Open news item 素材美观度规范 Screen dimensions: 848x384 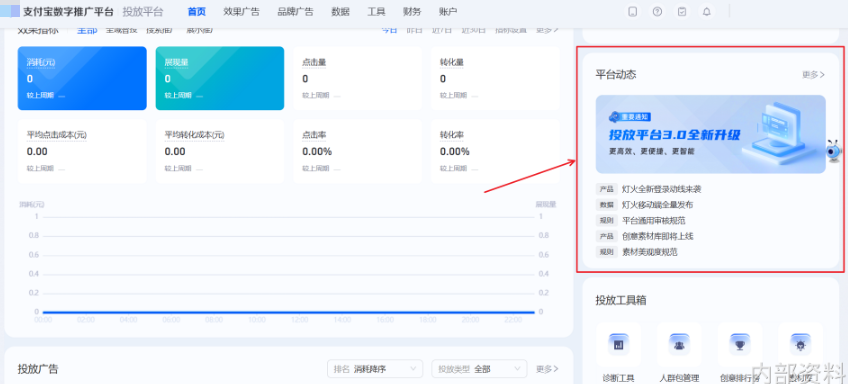[650, 252]
